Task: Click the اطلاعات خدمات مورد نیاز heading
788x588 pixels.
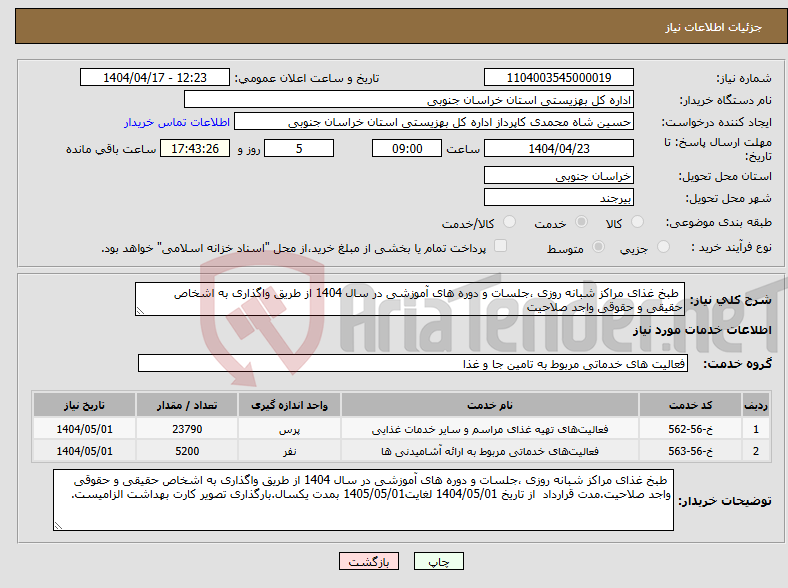Action: [702, 330]
